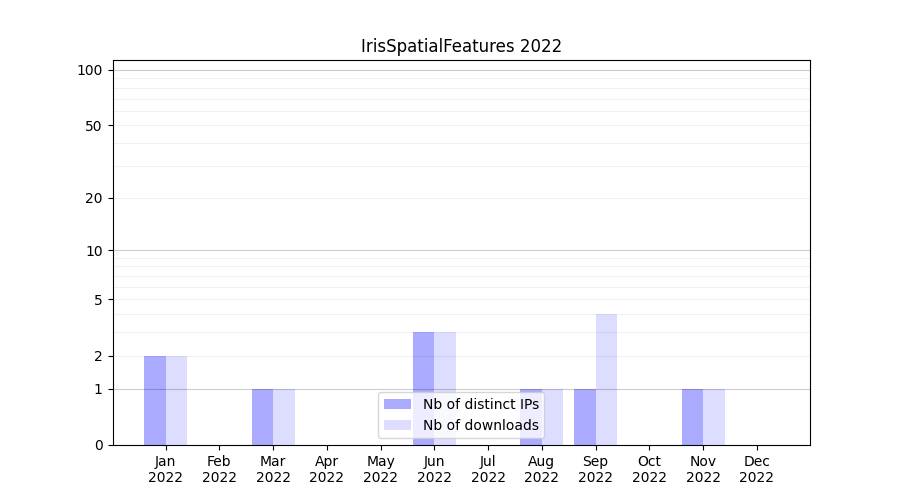Click the November downloads bar
The image size is (900, 500).
tap(714, 417)
